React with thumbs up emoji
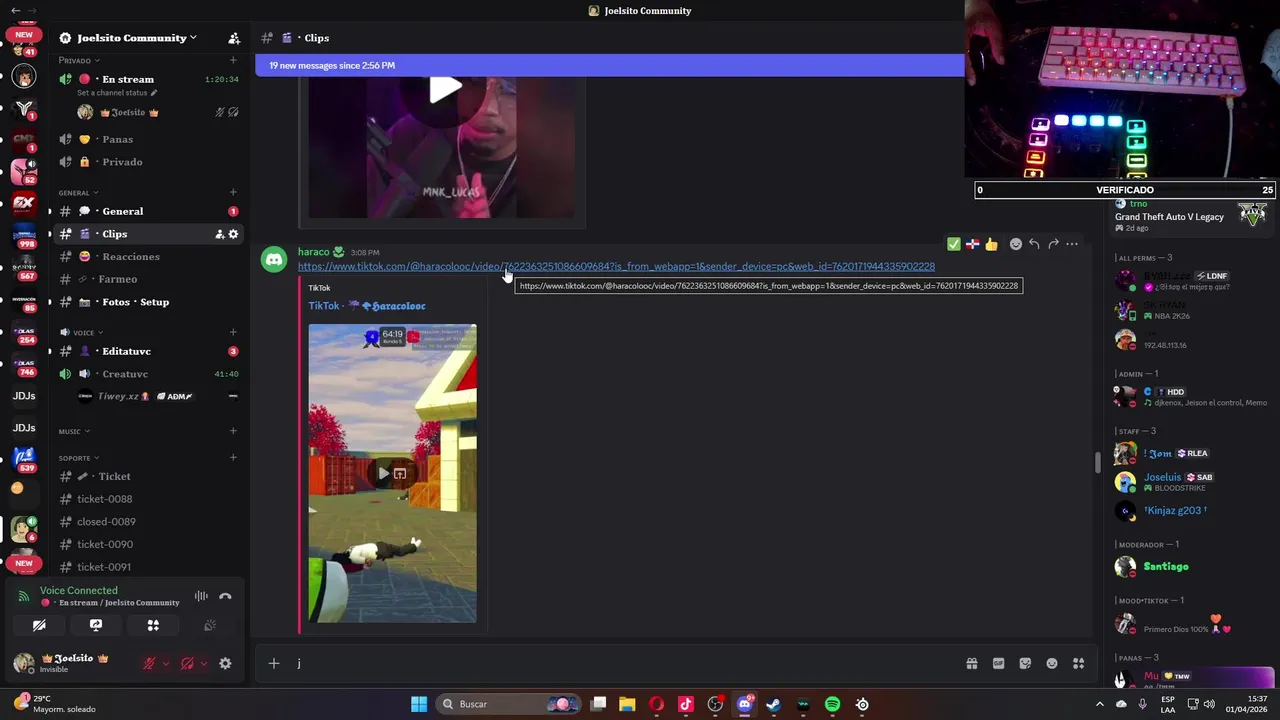This screenshot has height=720, width=1280. point(991,244)
